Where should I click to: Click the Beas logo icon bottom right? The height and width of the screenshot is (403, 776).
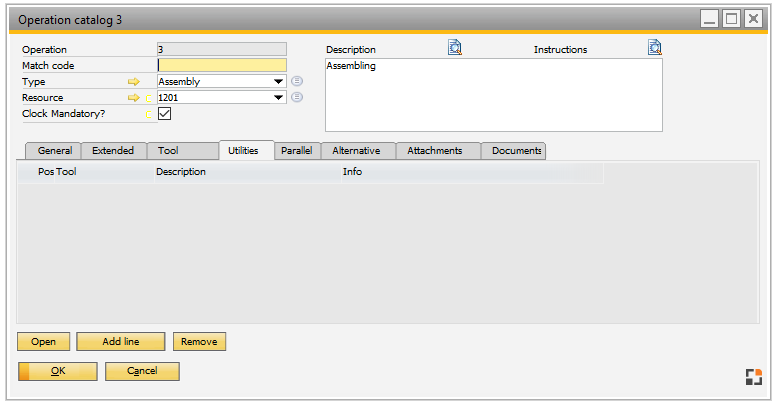pyautogui.click(x=753, y=376)
